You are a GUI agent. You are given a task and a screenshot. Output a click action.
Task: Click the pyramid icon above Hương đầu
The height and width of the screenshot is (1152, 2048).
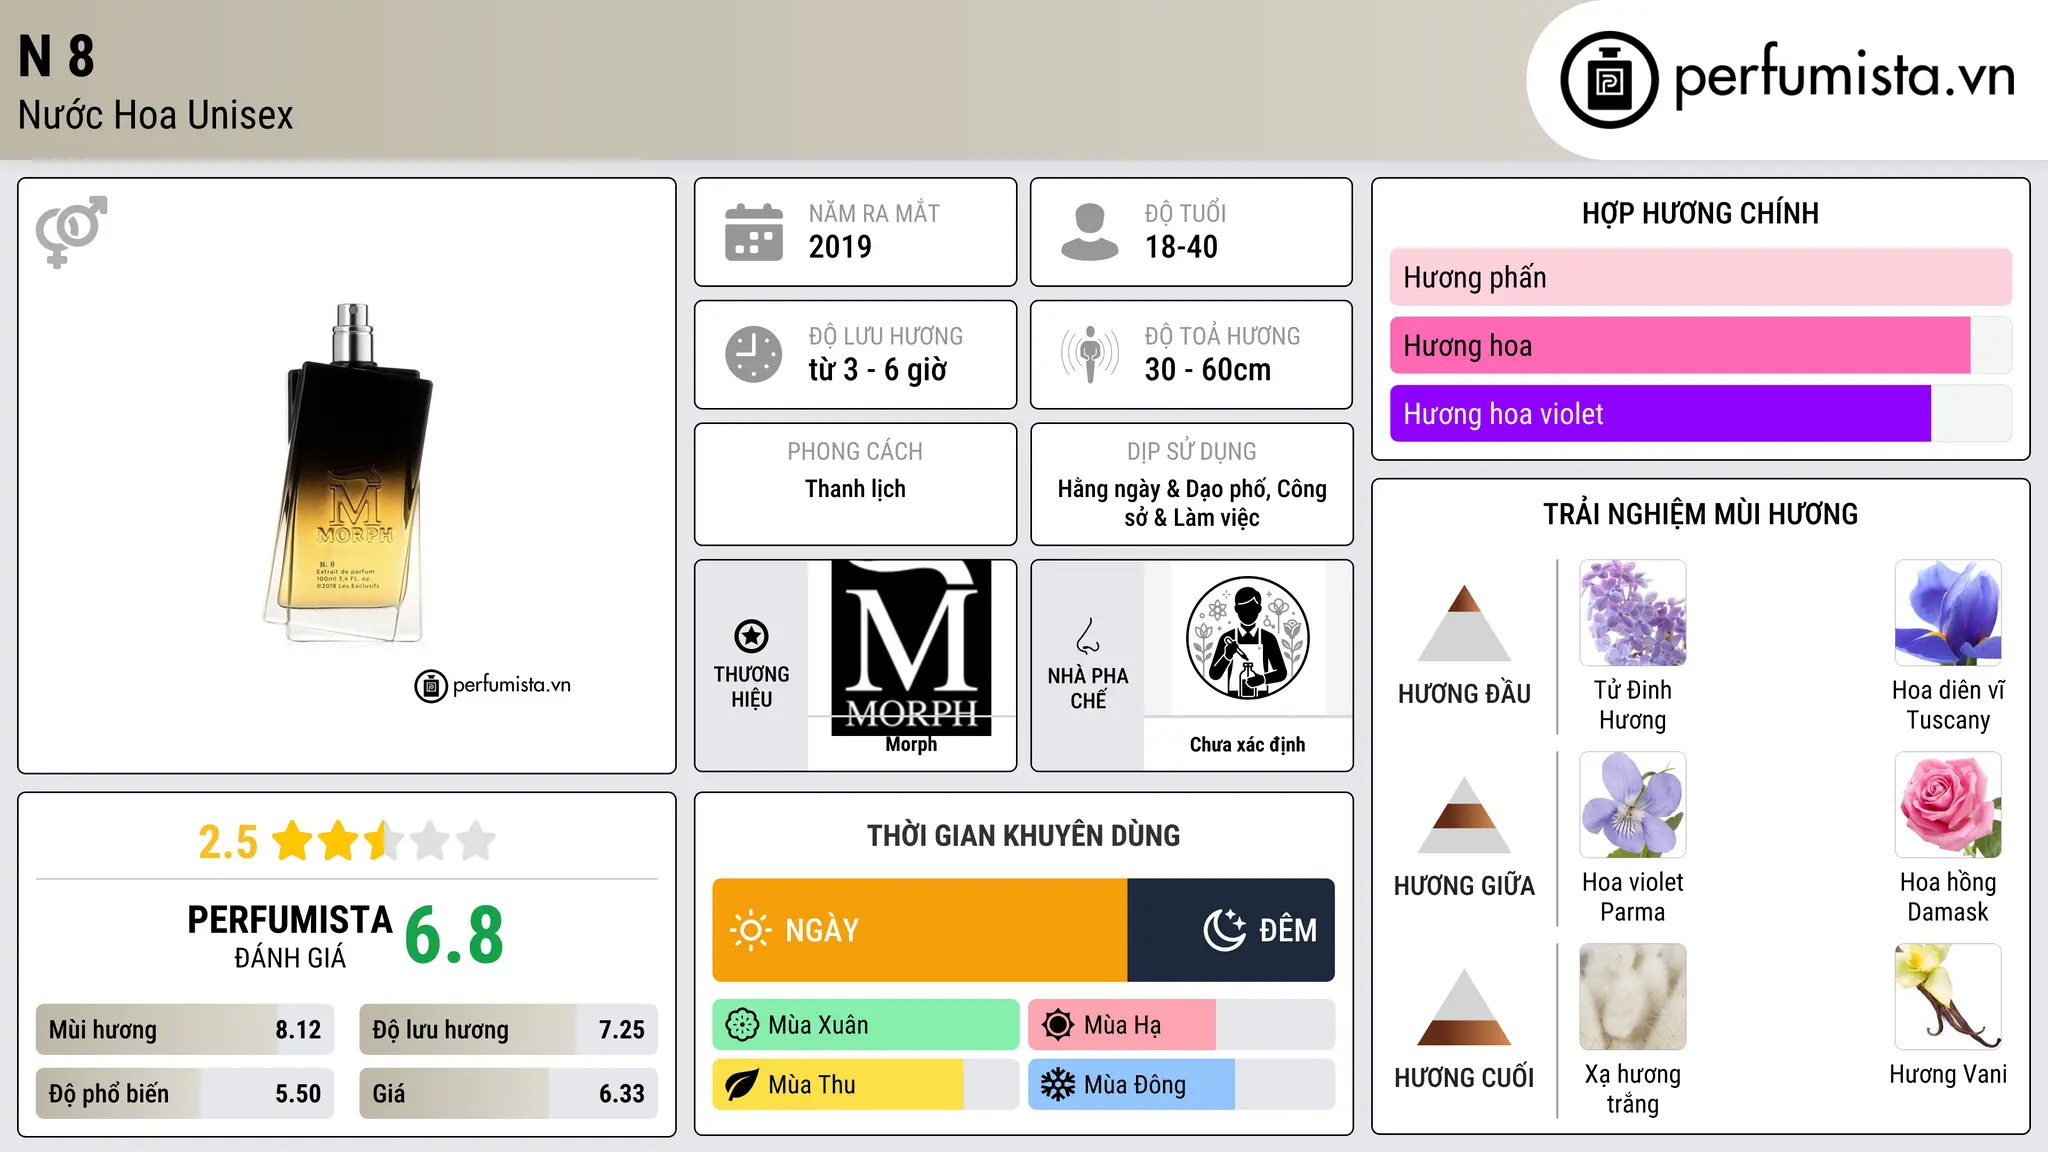pyautogui.click(x=1464, y=623)
